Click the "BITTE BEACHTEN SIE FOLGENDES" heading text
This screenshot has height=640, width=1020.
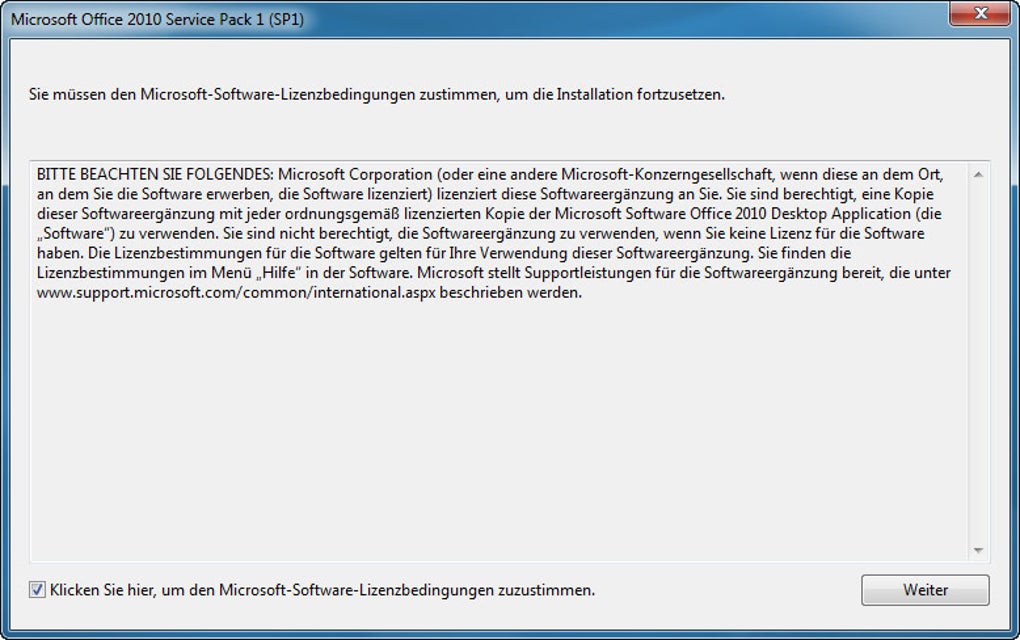tap(155, 174)
